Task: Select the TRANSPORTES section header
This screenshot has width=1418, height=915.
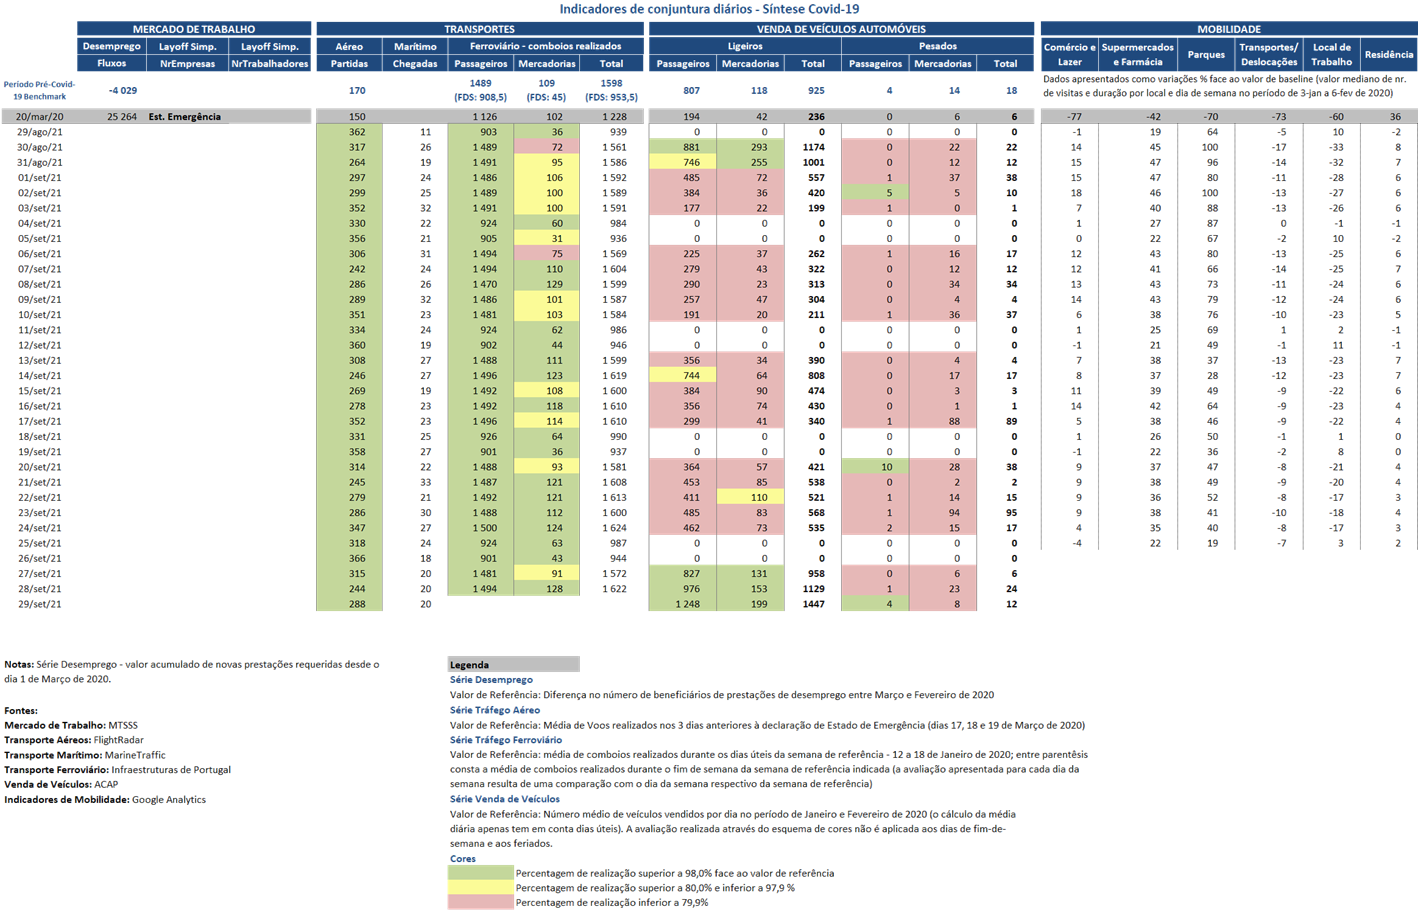Action: point(479,29)
